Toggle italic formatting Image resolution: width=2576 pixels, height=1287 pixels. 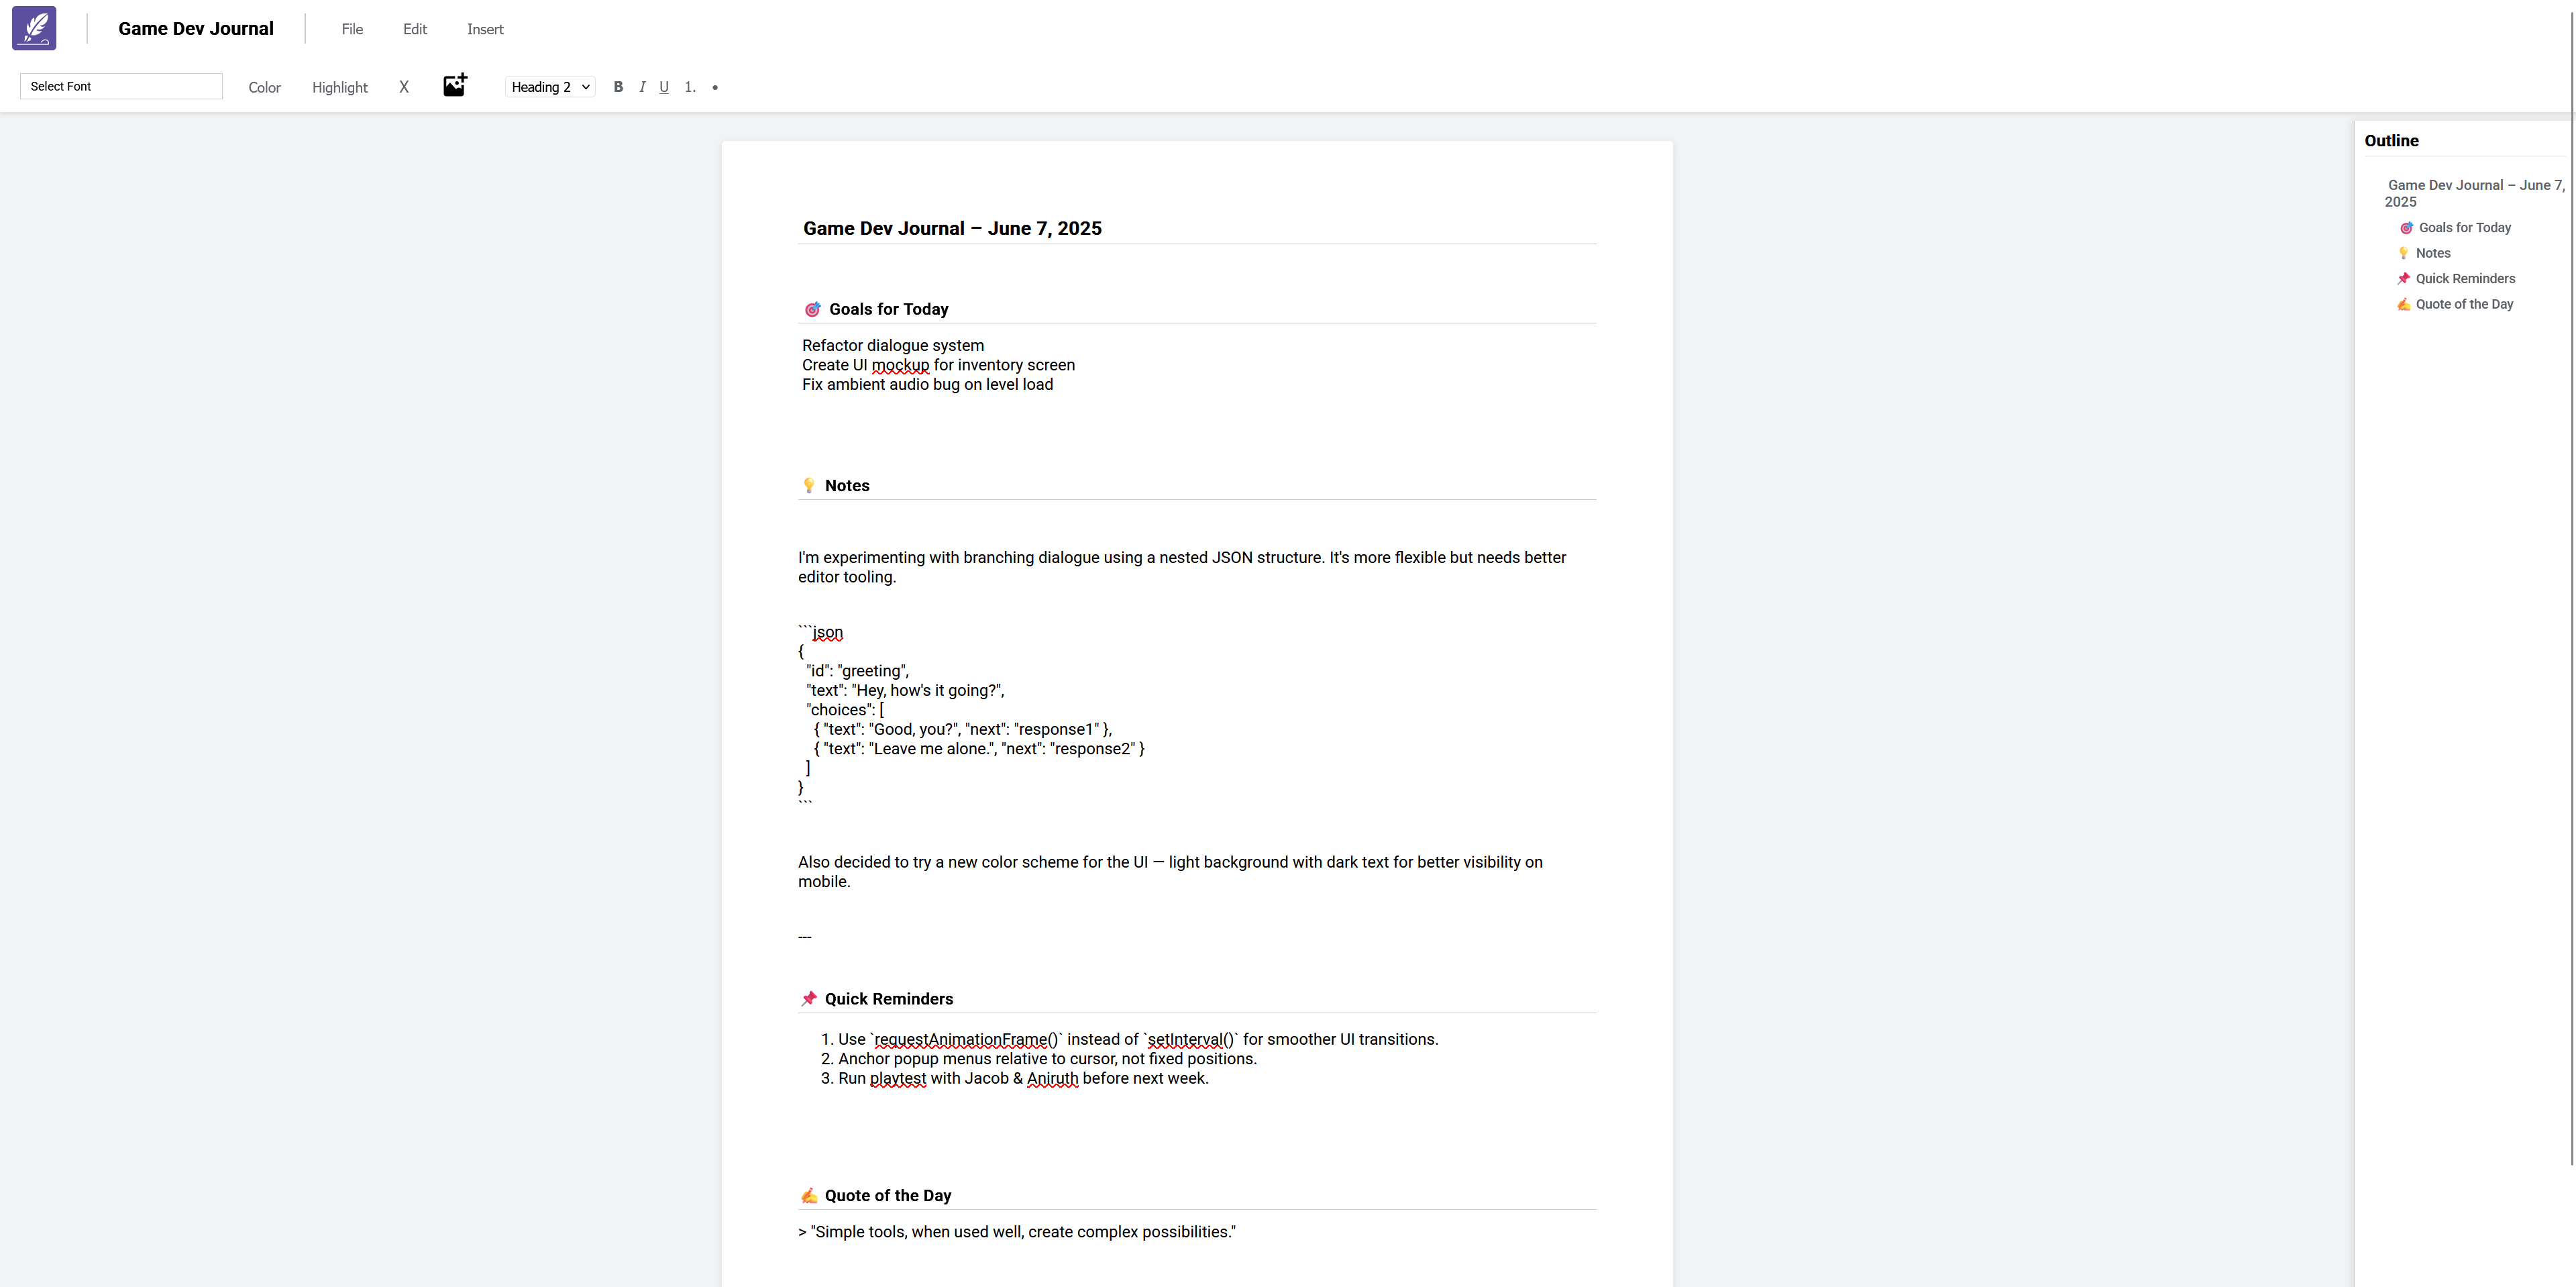(x=642, y=87)
